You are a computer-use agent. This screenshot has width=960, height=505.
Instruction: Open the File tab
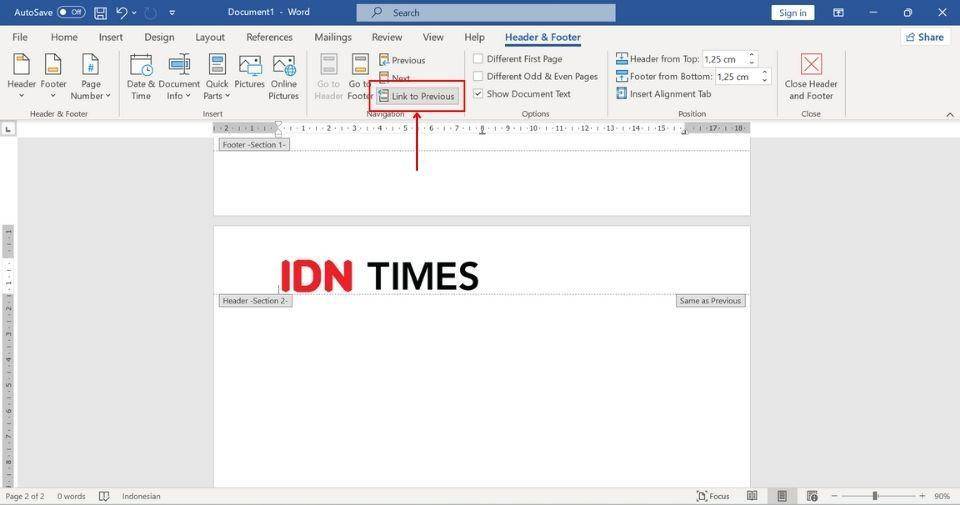pos(20,37)
